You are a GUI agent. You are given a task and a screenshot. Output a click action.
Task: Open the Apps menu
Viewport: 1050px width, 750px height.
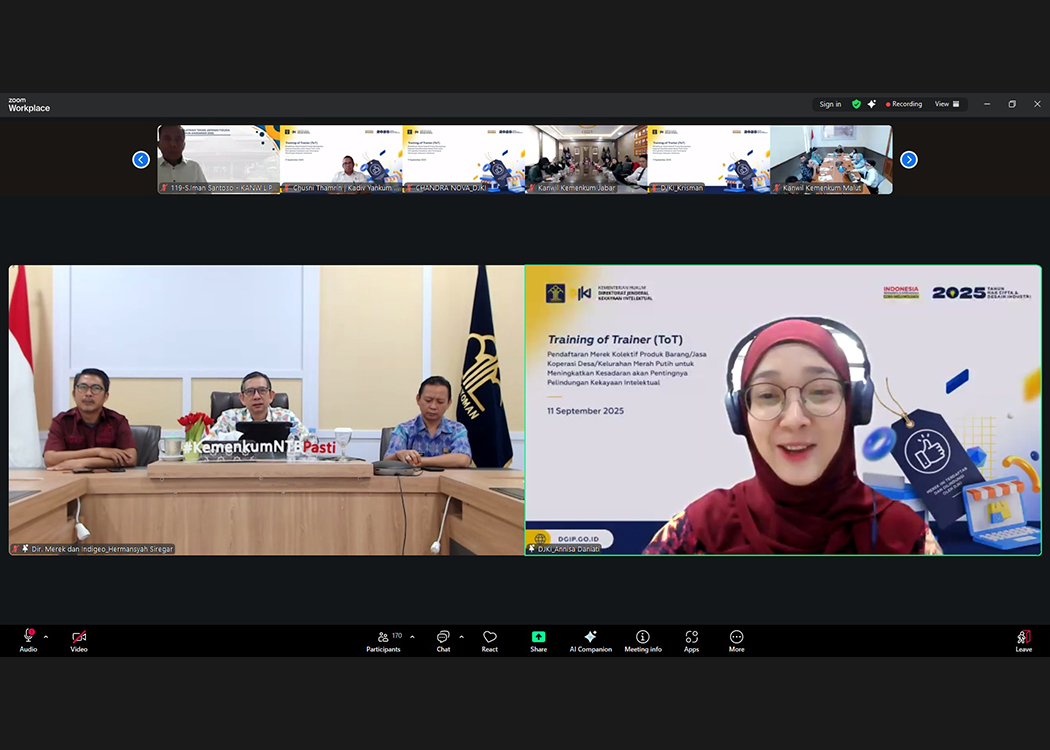pos(691,640)
